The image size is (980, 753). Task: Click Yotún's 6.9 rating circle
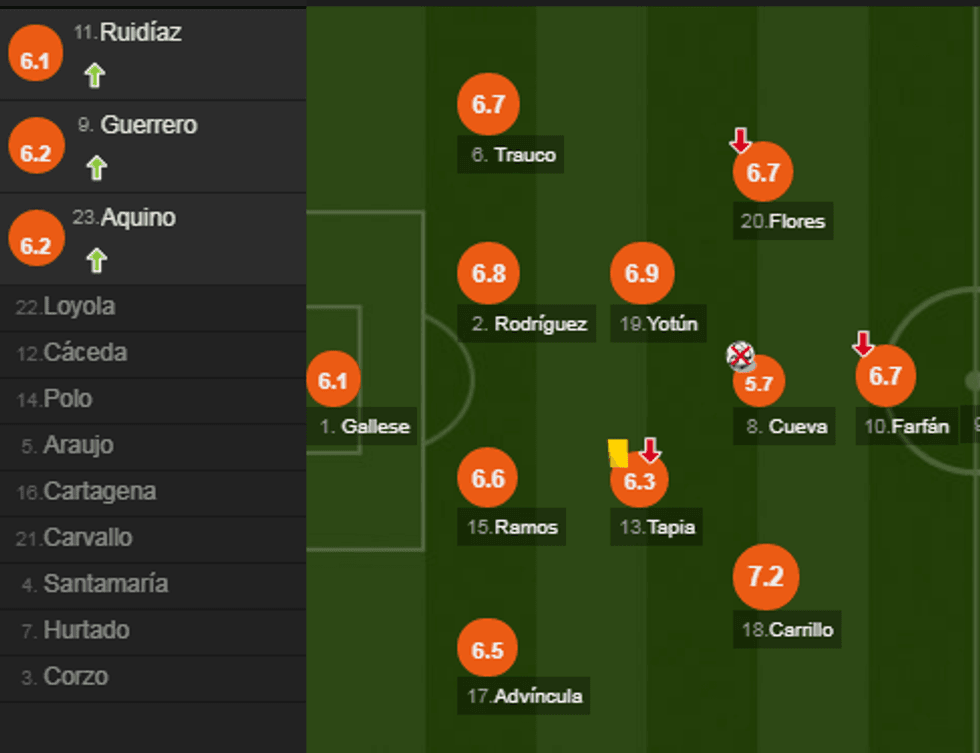click(x=642, y=273)
